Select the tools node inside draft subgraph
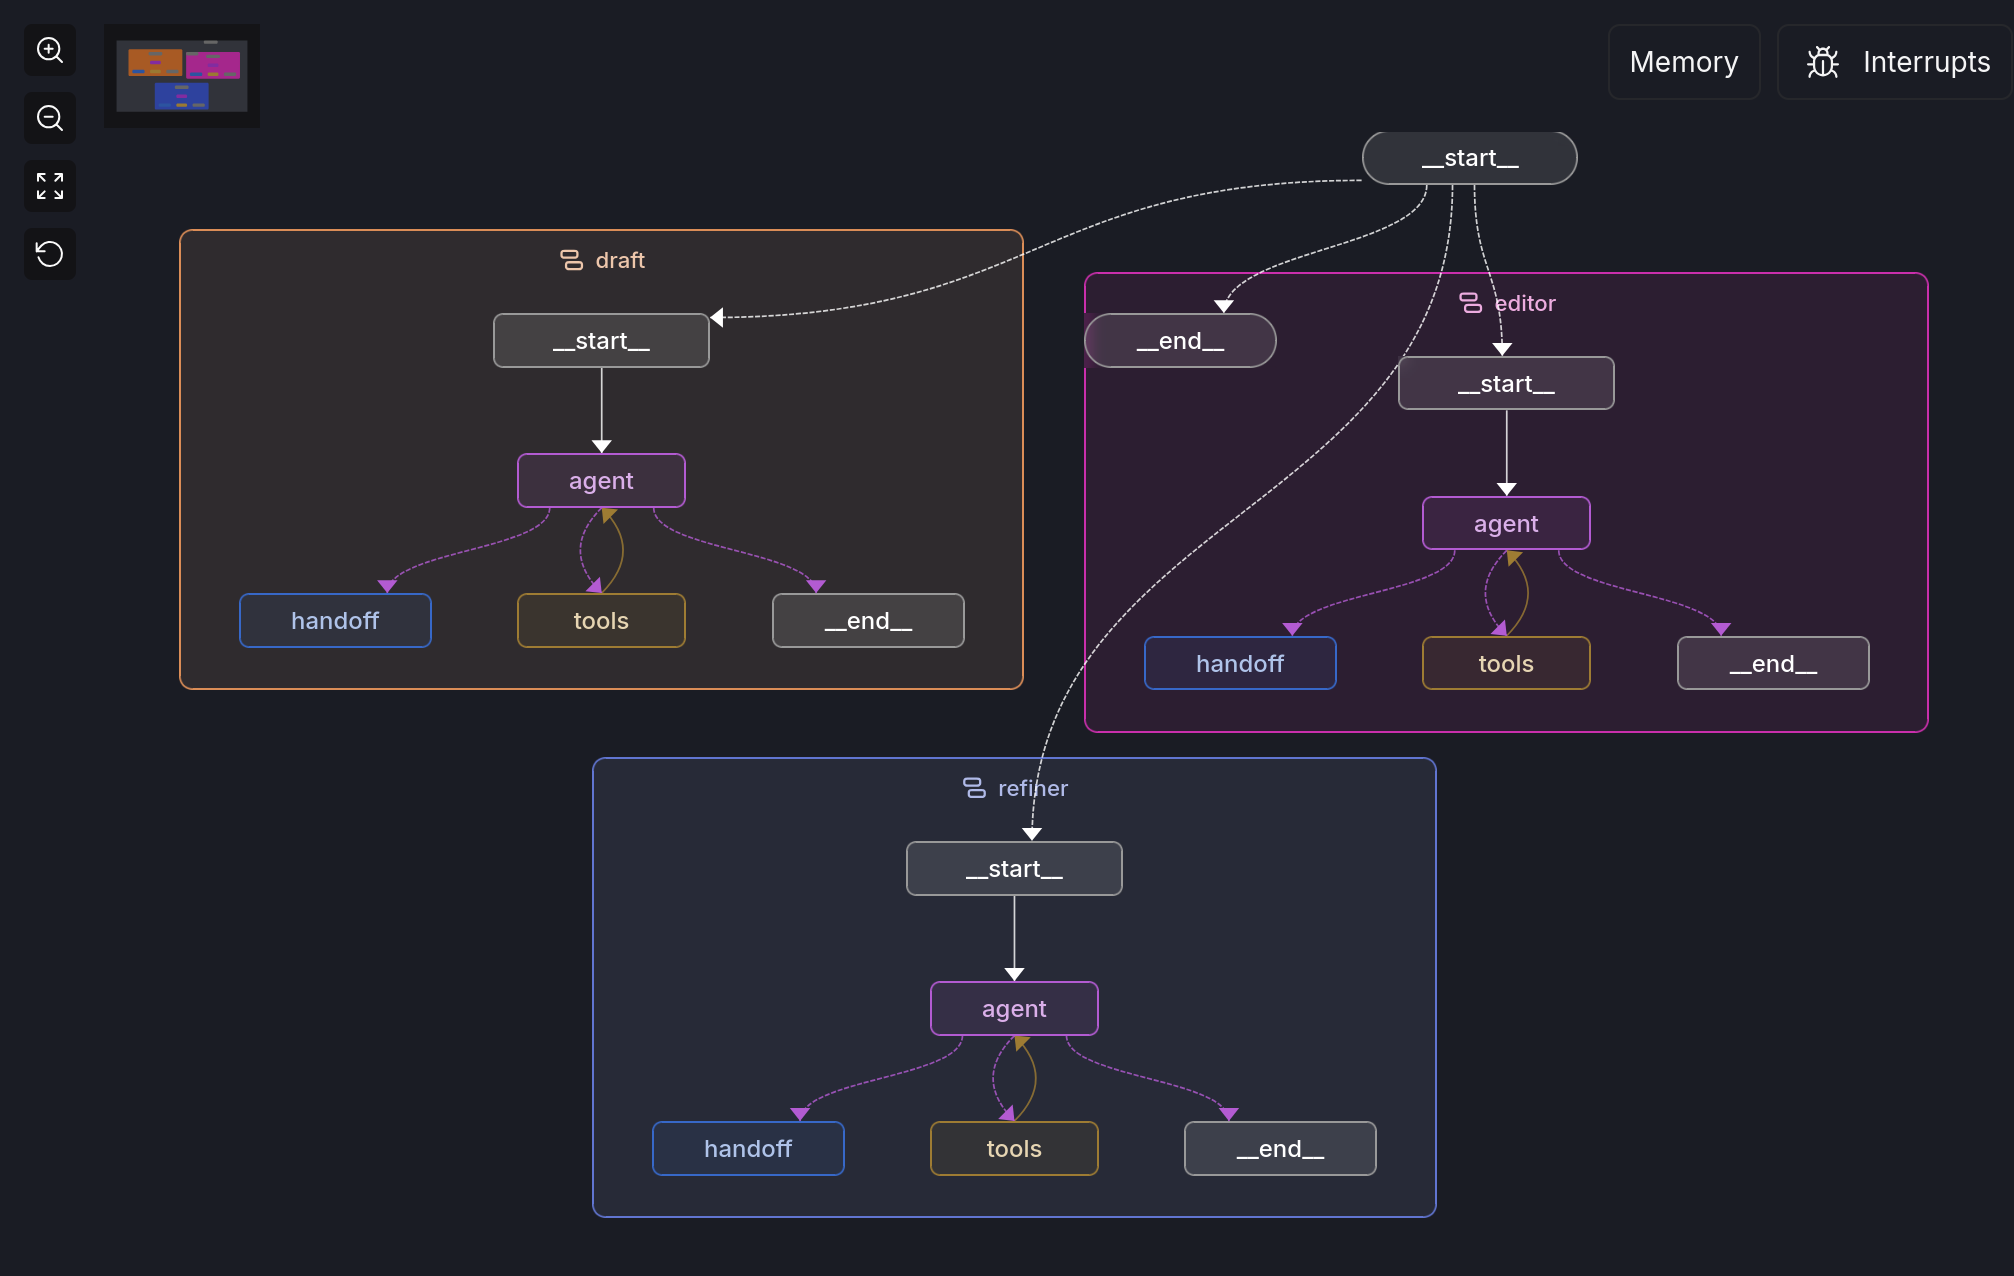Viewport: 2014px width, 1276px height. click(x=600, y=620)
